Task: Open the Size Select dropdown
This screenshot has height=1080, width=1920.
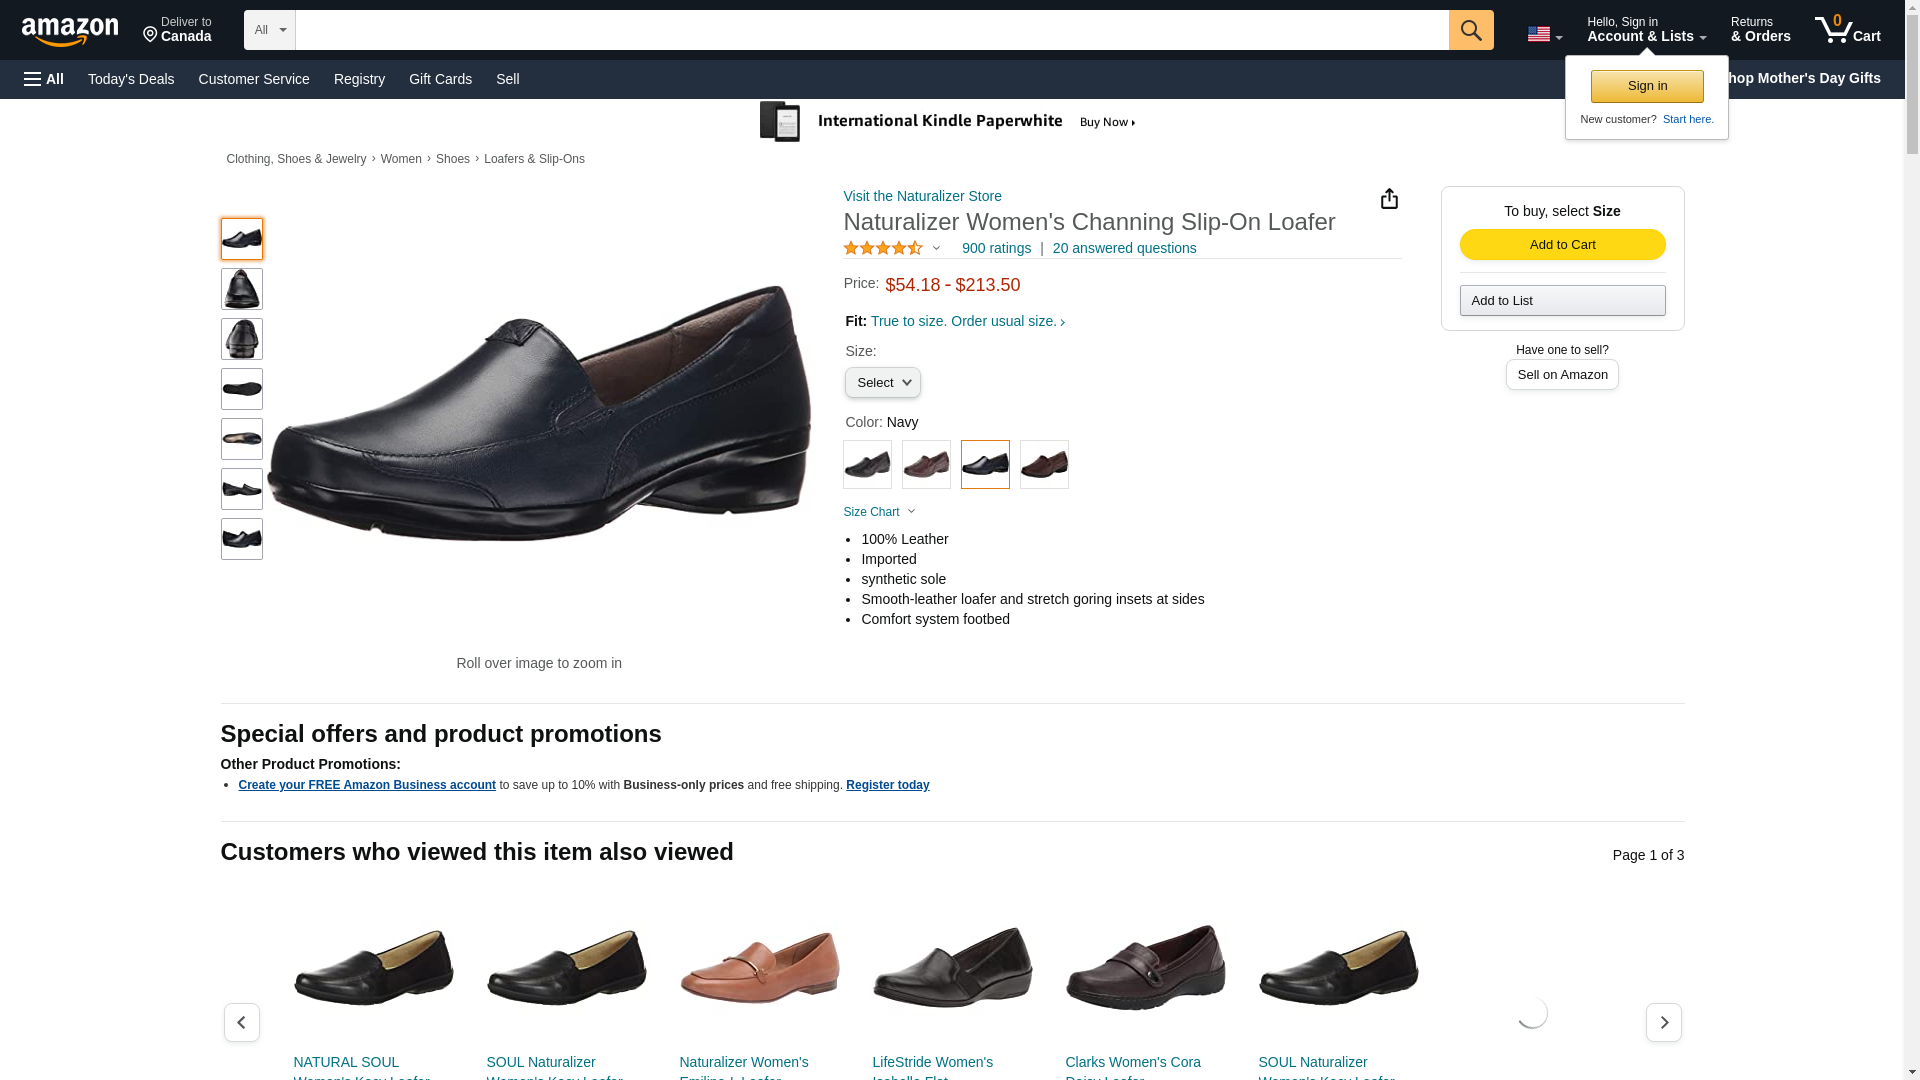Action: [882, 383]
